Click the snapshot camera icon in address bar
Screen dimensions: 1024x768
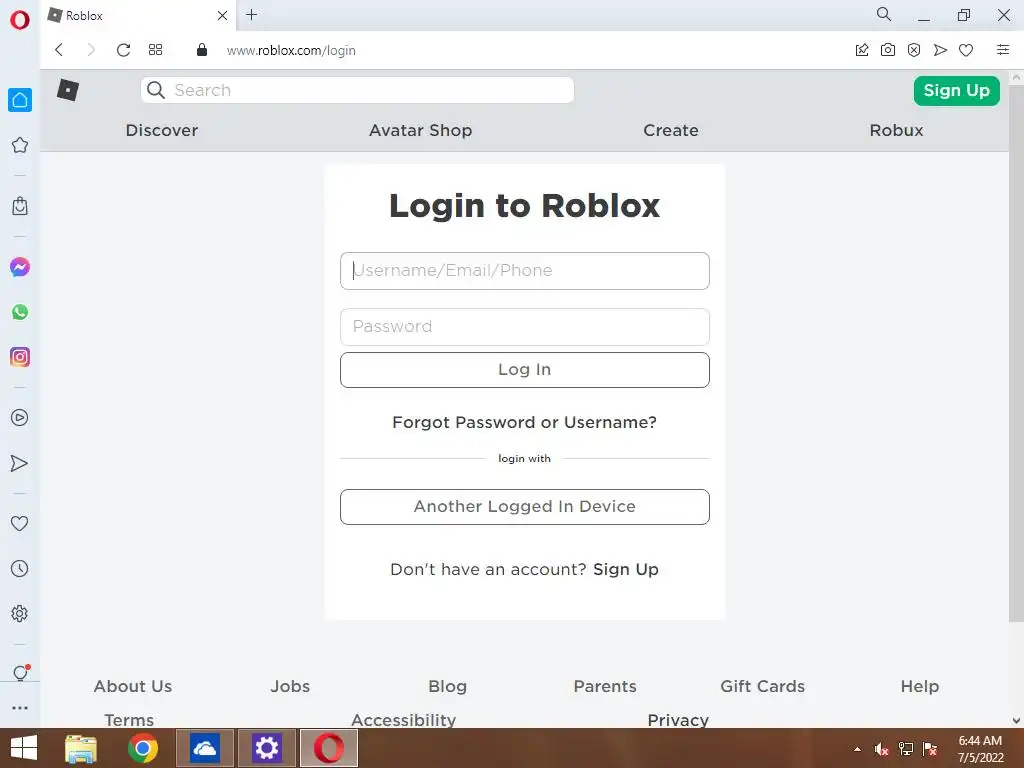(888, 50)
